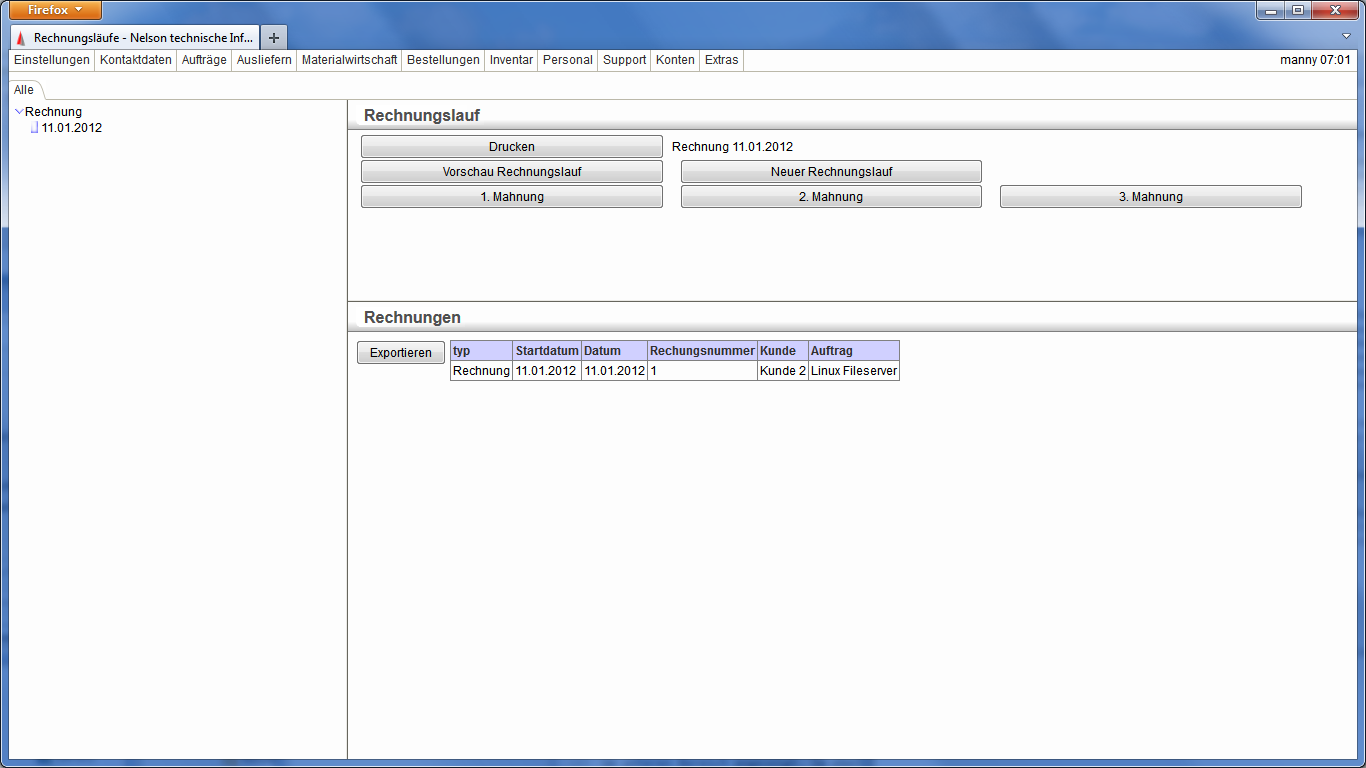Screen dimensions: 1366x768
Task: Open the Materialwirtschaft menu
Action: click(x=349, y=60)
